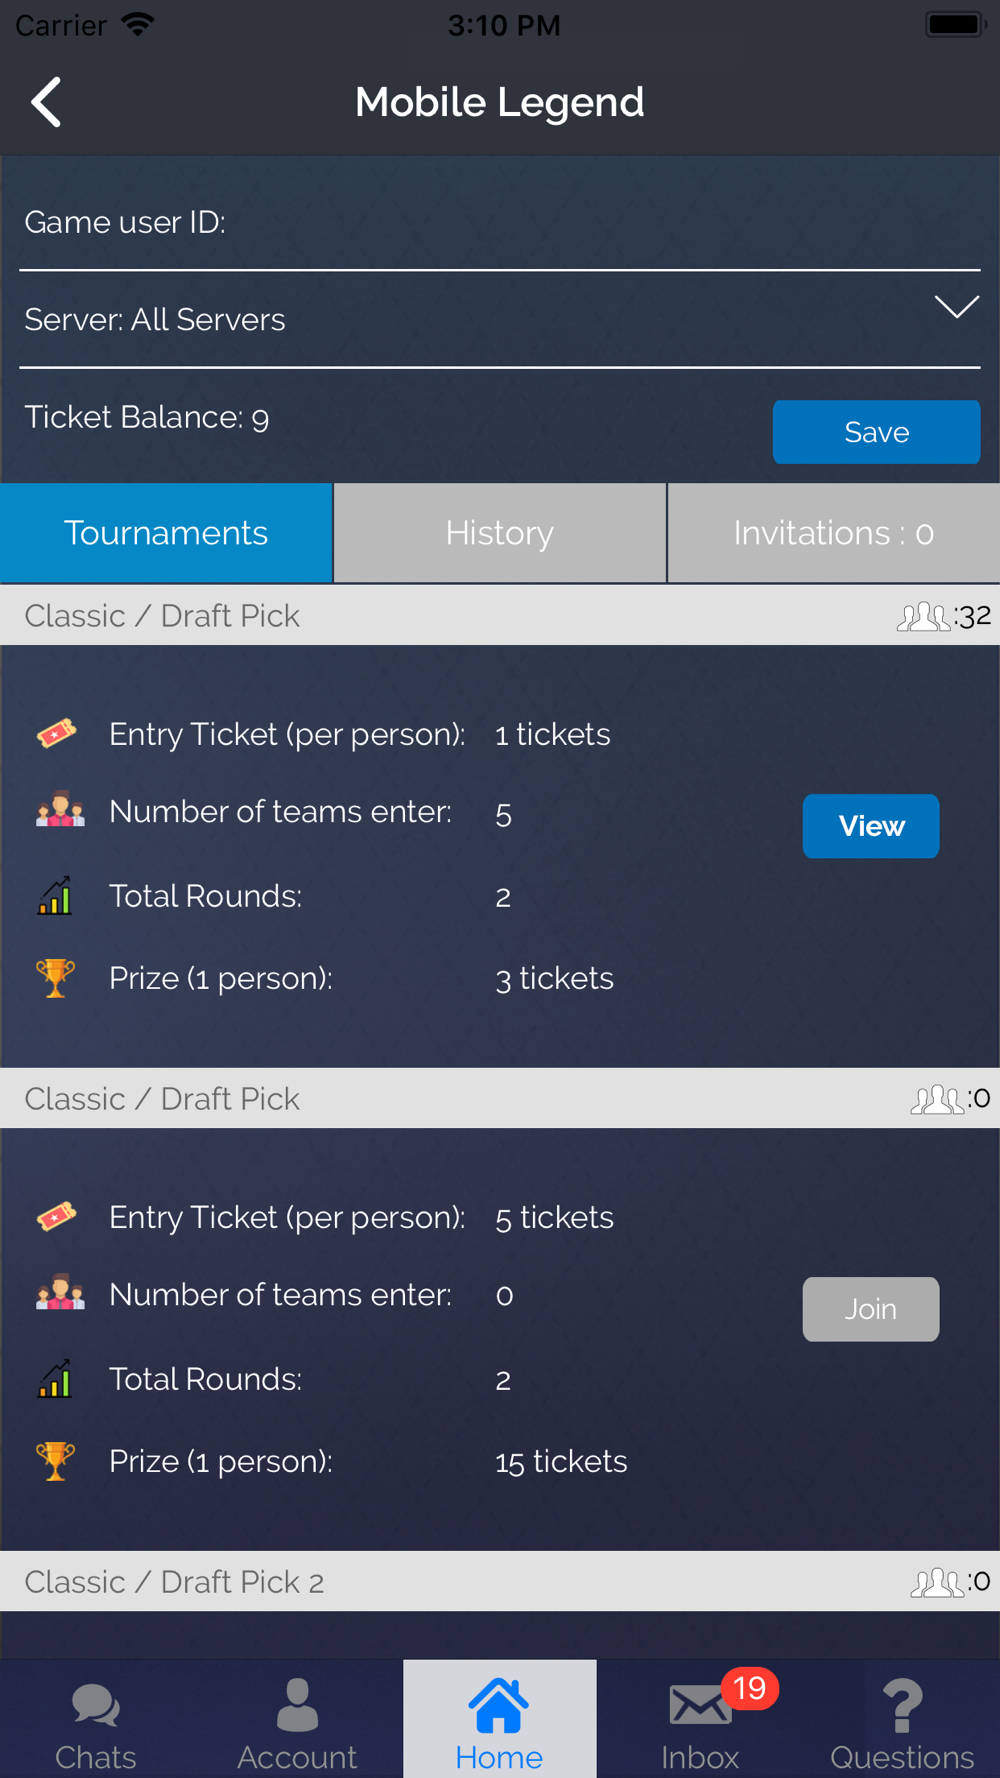Join the 5 tickets tournament
Viewport: 1000px width, 1778px height.
coord(871,1309)
